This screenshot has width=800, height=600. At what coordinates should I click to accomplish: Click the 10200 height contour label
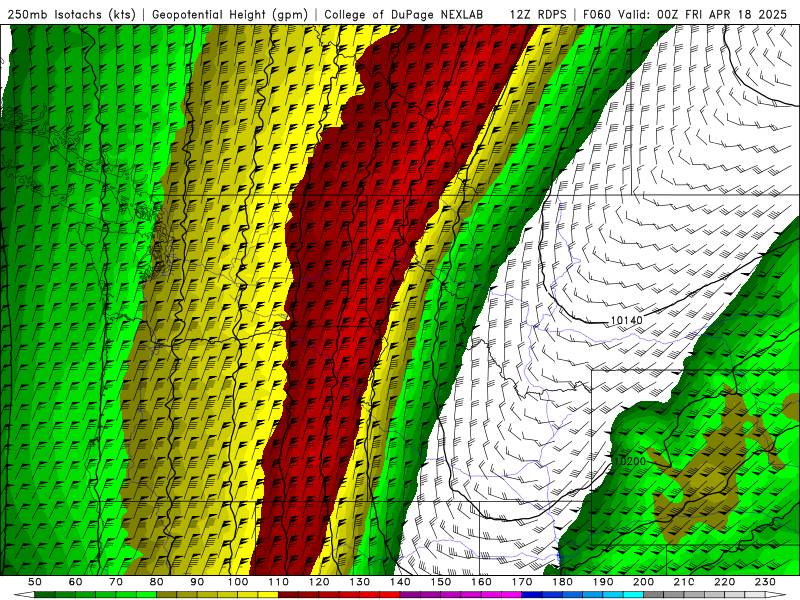(x=630, y=461)
